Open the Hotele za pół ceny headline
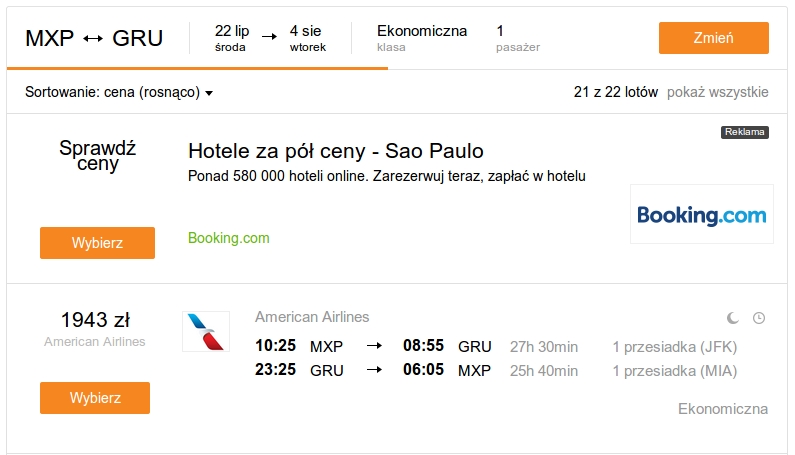The image size is (795, 455). (x=336, y=151)
